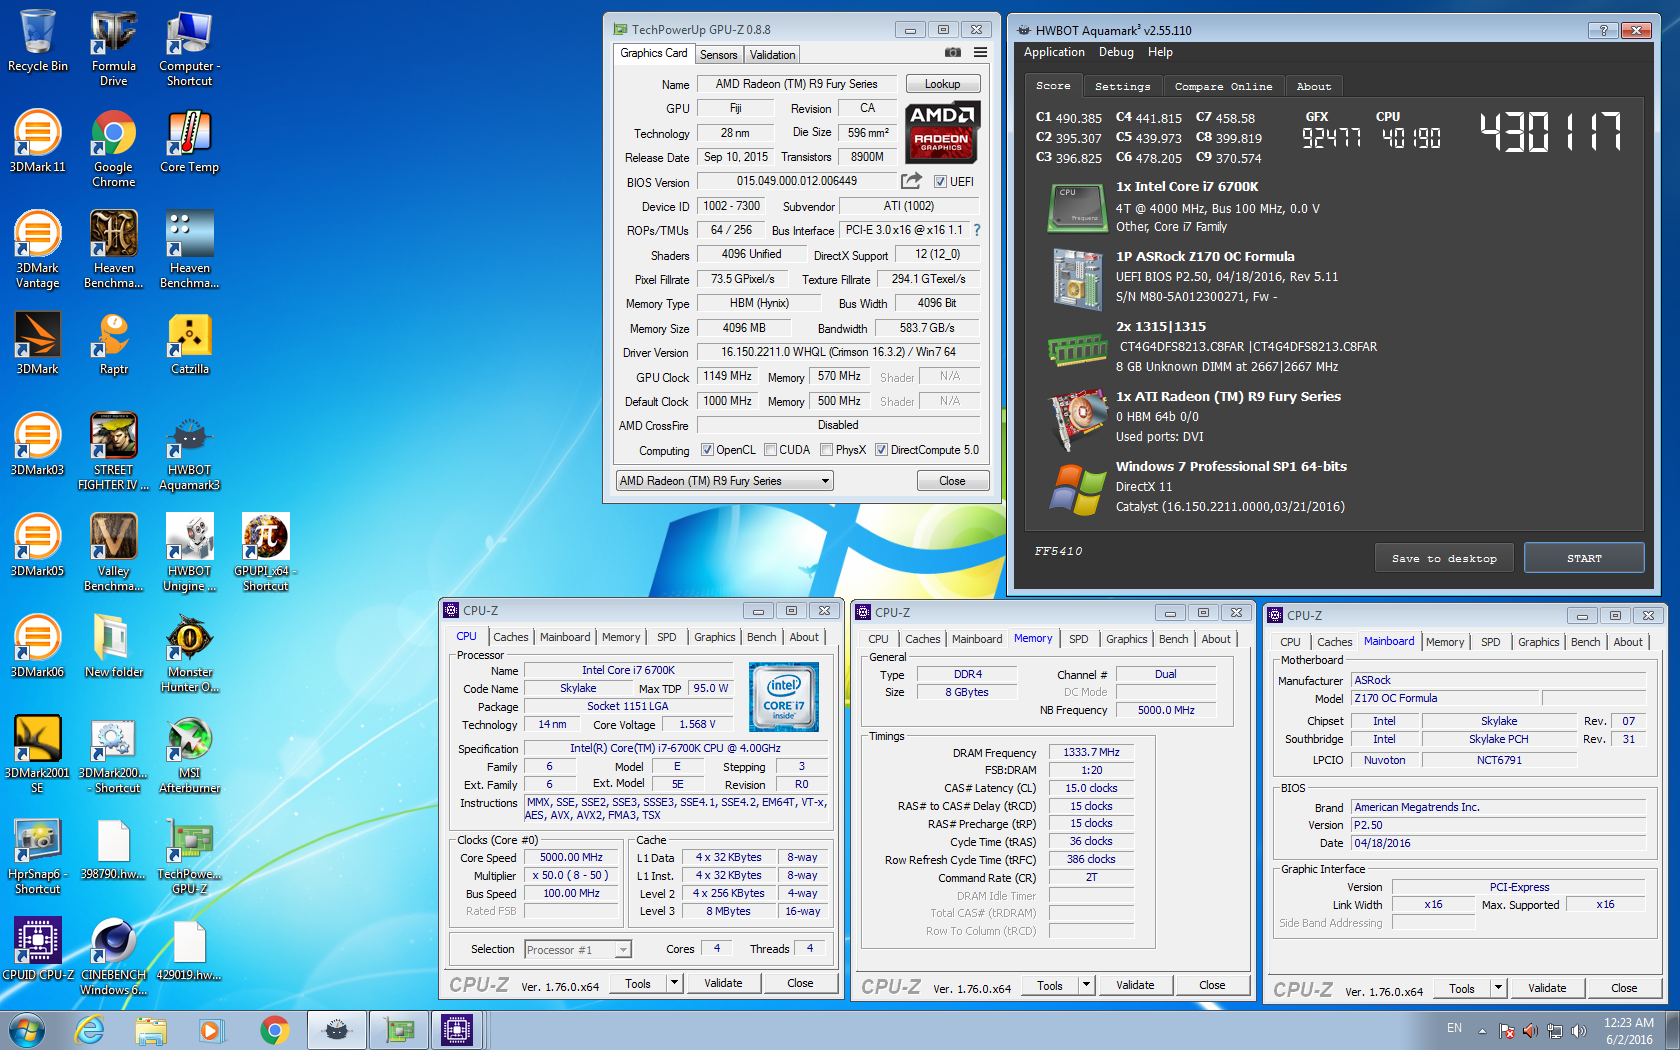Click the GPU-Z screenshot camera icon
Screen dimensions: 1680x1050
point(953,53)
